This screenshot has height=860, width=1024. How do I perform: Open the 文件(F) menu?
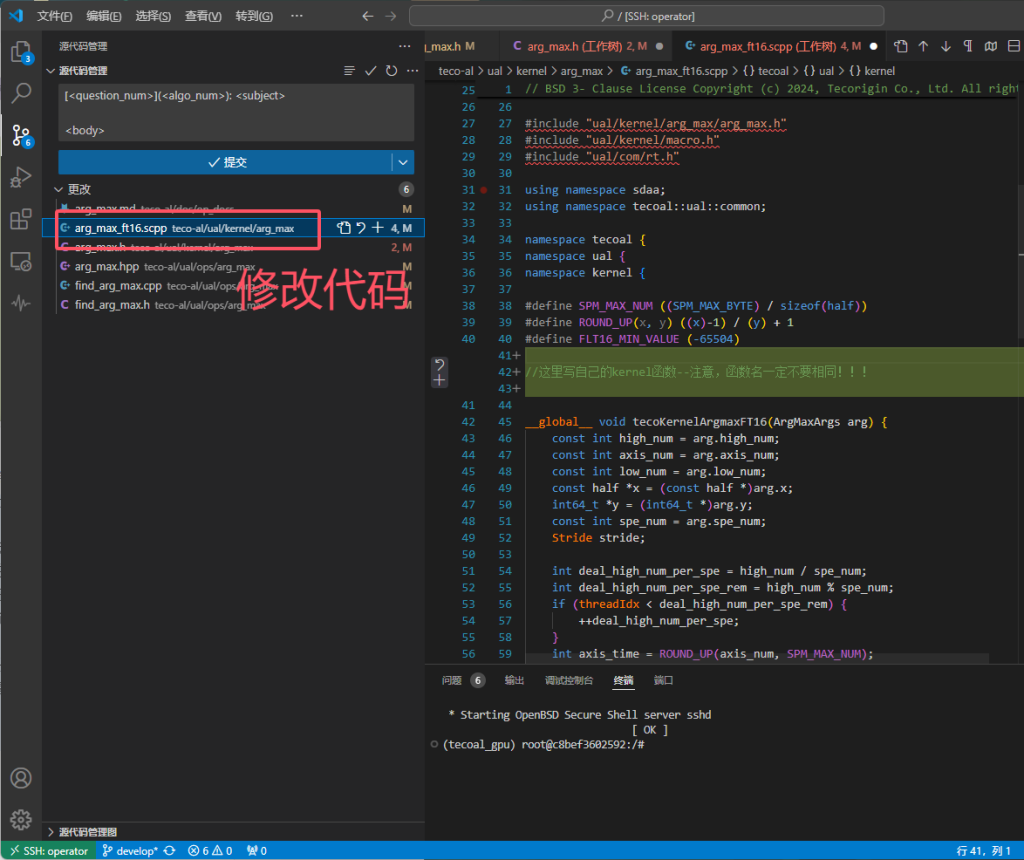pyautogui.click(x=54, y=16)
